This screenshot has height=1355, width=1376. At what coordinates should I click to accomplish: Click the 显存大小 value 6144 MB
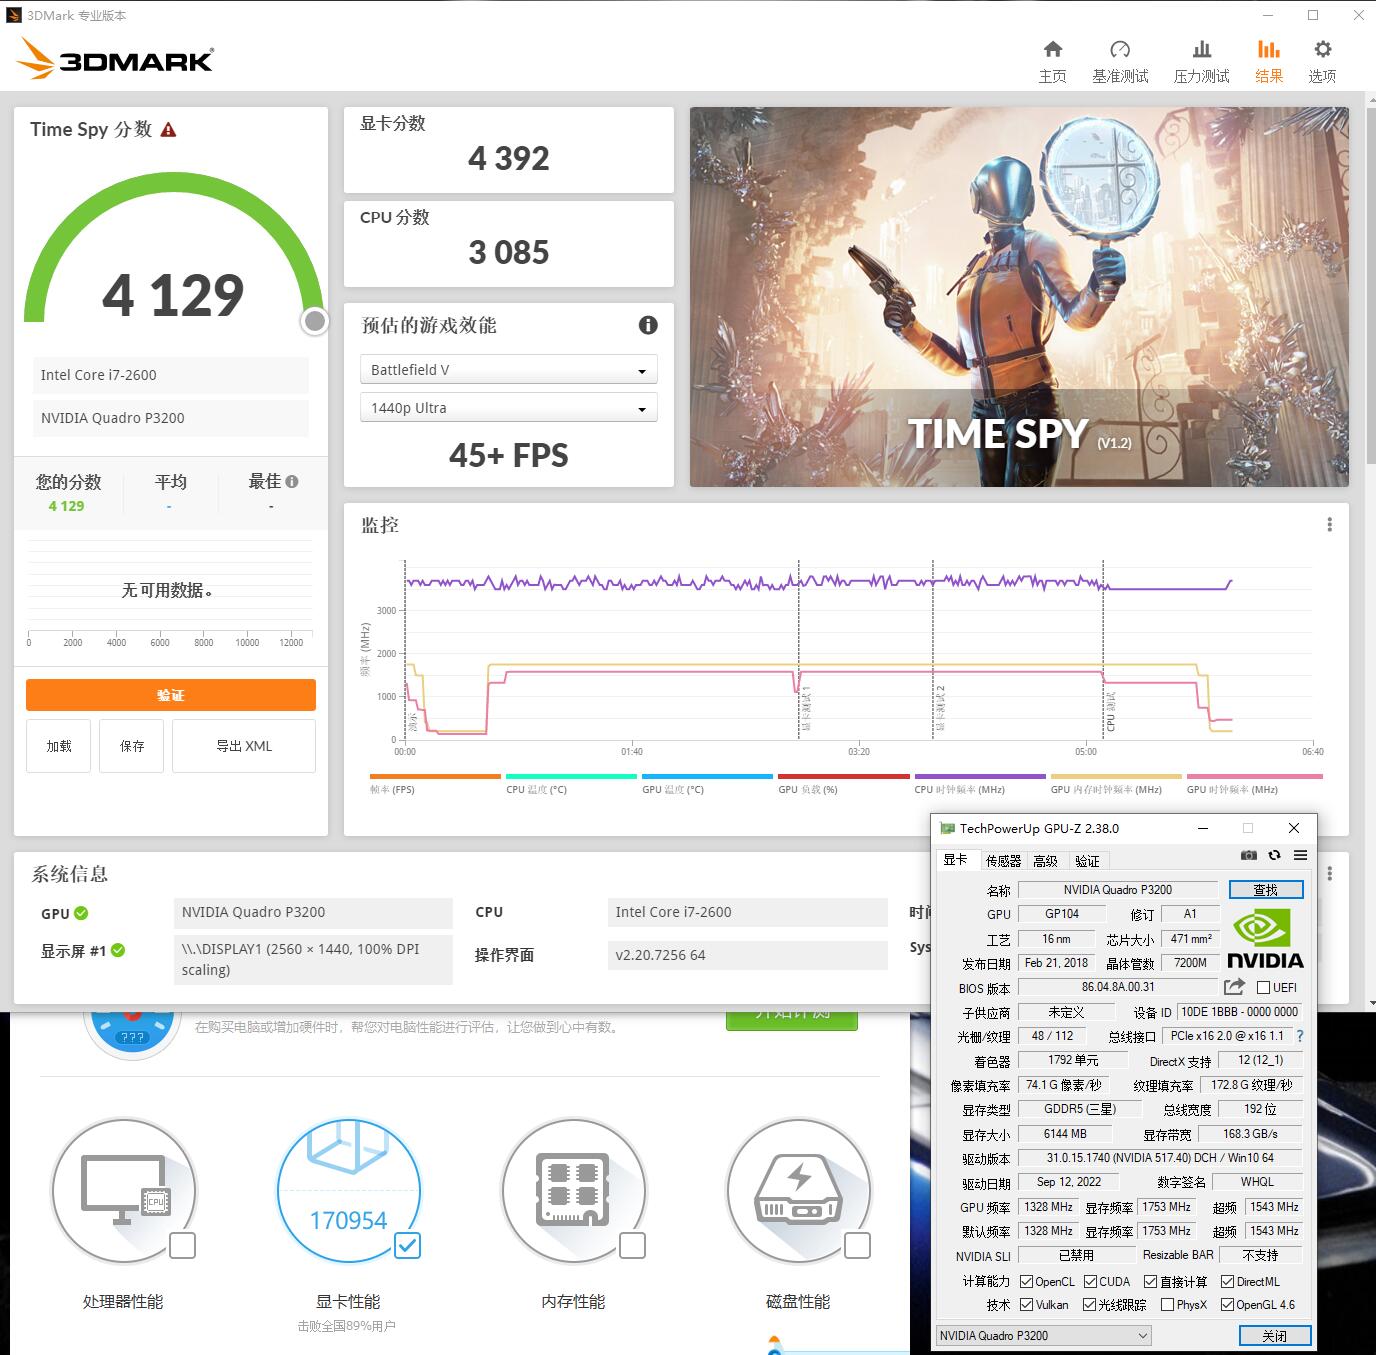(1064, 1134)
